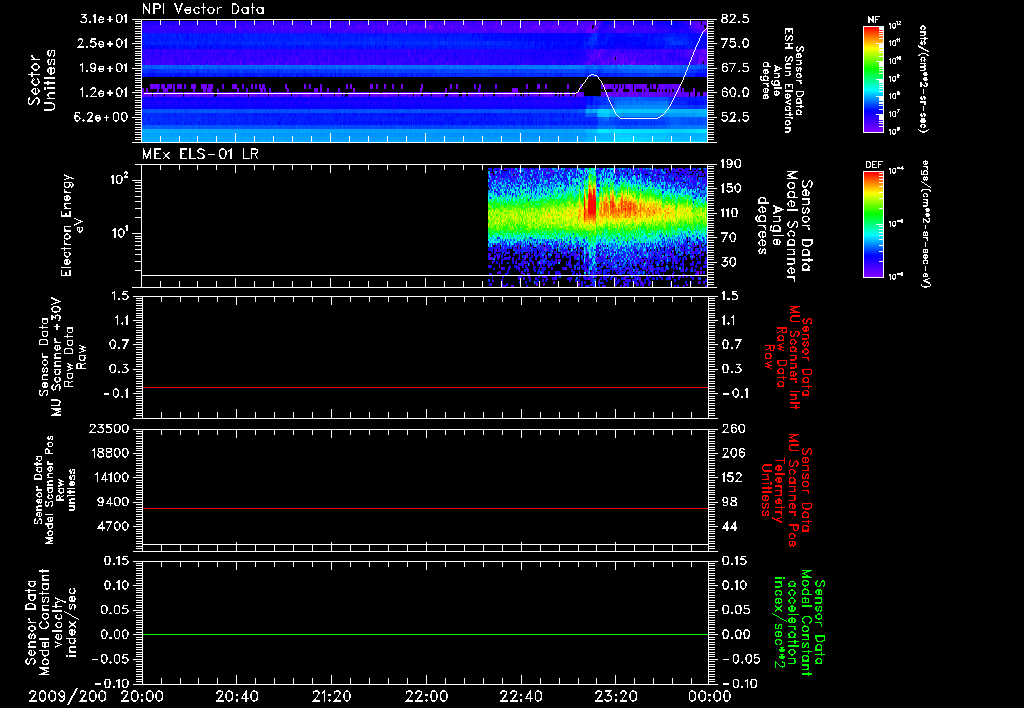Click the 3.1e+01 sector tick label
1024x708 pixels.
(104, 18)
